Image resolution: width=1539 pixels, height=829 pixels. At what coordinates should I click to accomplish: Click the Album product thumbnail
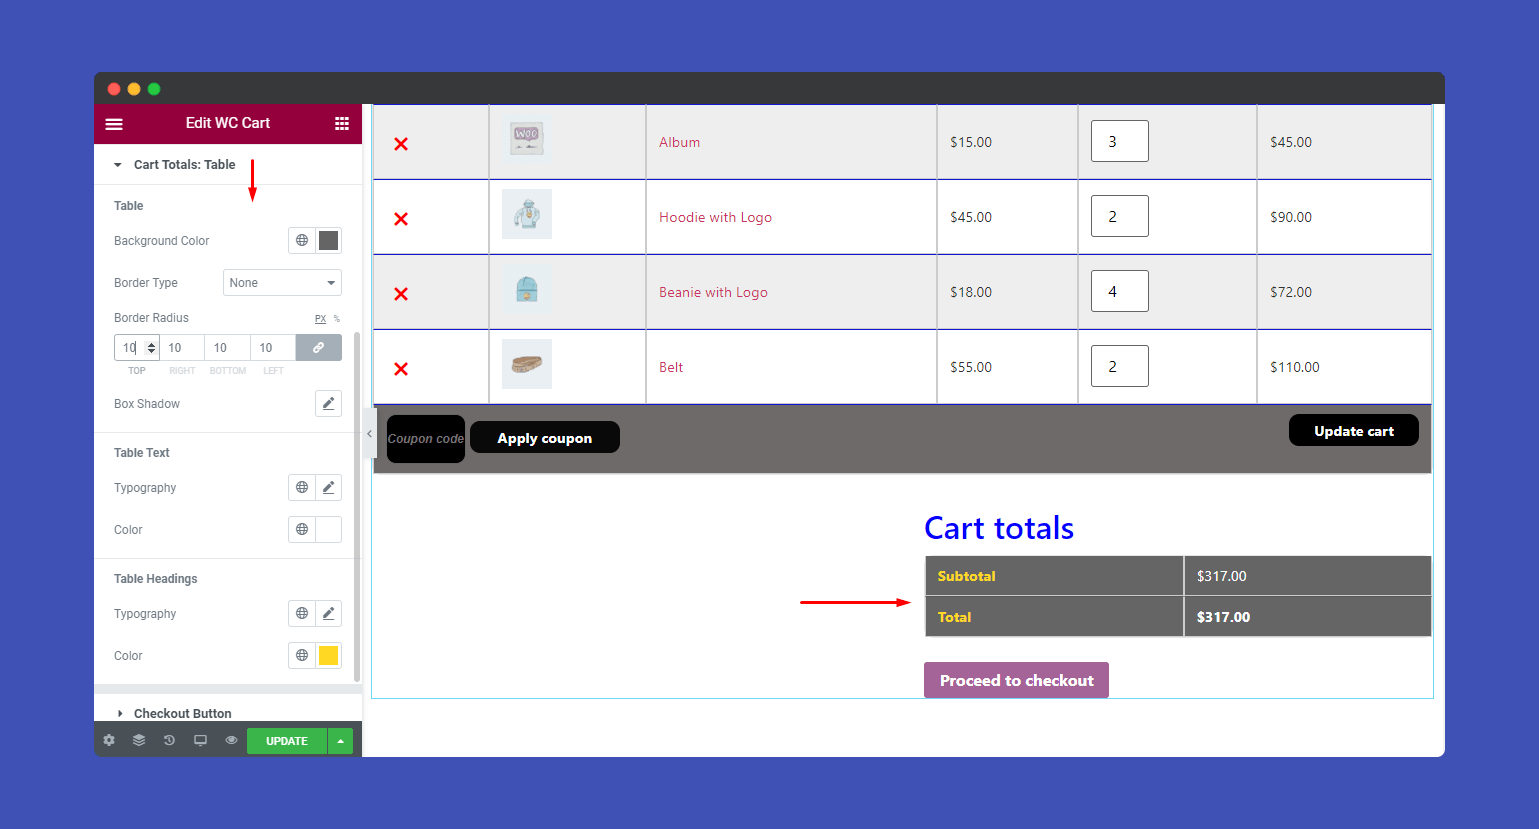coord(527,139)
